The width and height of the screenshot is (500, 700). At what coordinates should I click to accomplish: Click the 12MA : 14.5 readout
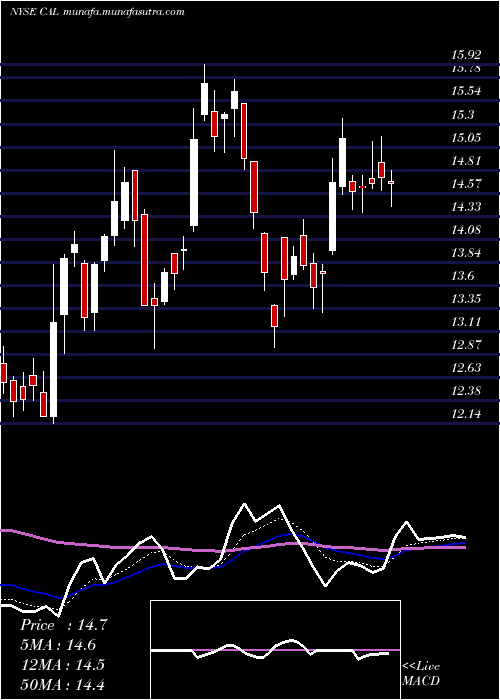[x=62, y=664]
